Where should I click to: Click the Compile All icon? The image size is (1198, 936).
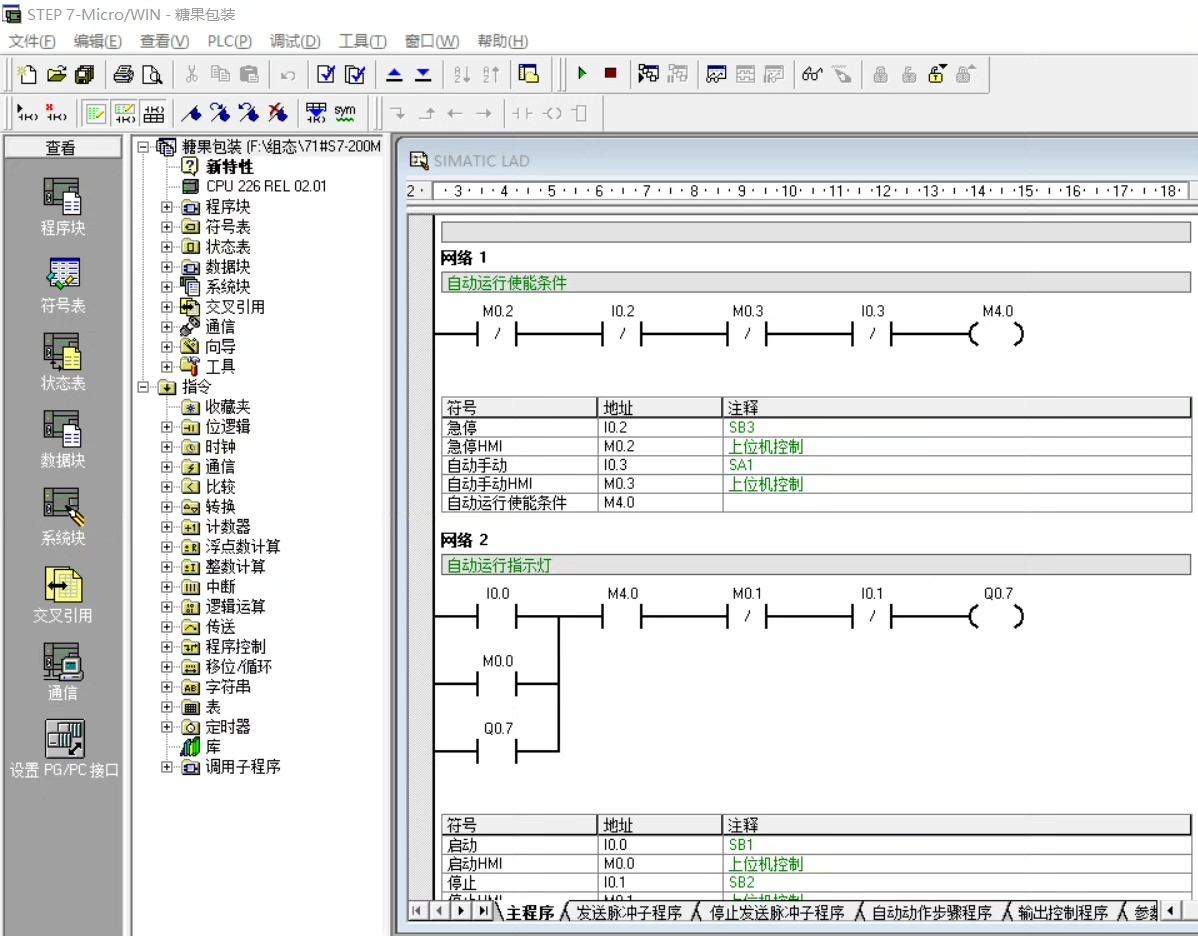[355, 74]
